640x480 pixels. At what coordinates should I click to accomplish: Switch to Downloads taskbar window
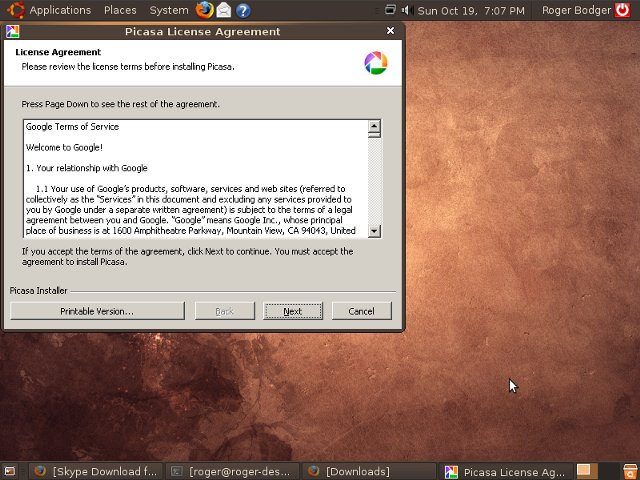[x=369, y=471]
